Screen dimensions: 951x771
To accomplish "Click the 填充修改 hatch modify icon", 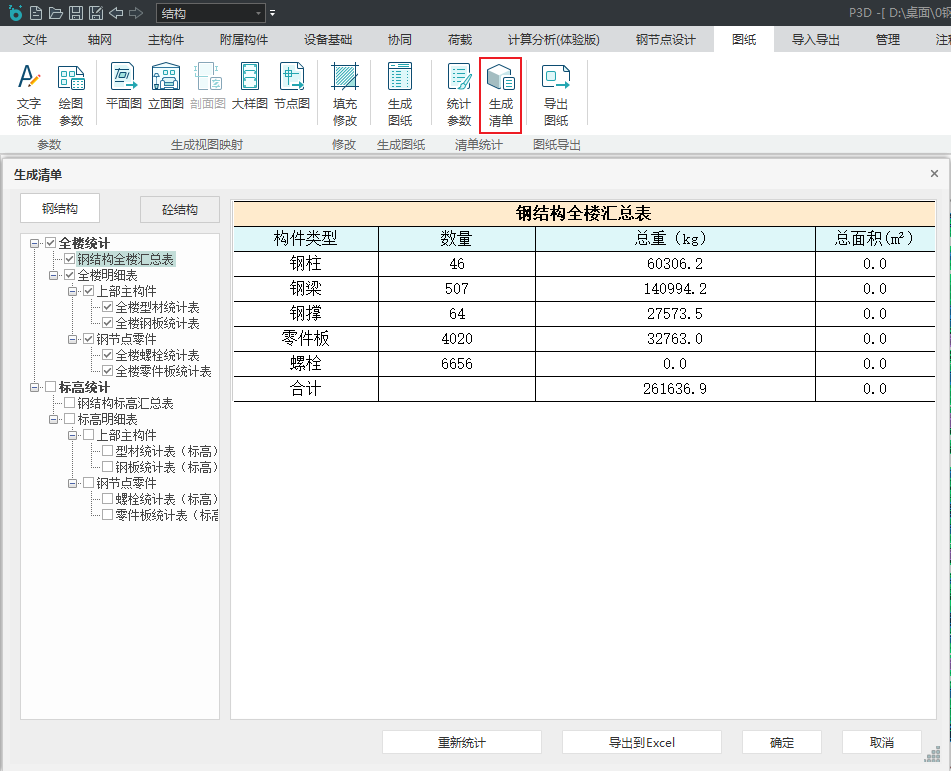I will click(x=345, y=94).
